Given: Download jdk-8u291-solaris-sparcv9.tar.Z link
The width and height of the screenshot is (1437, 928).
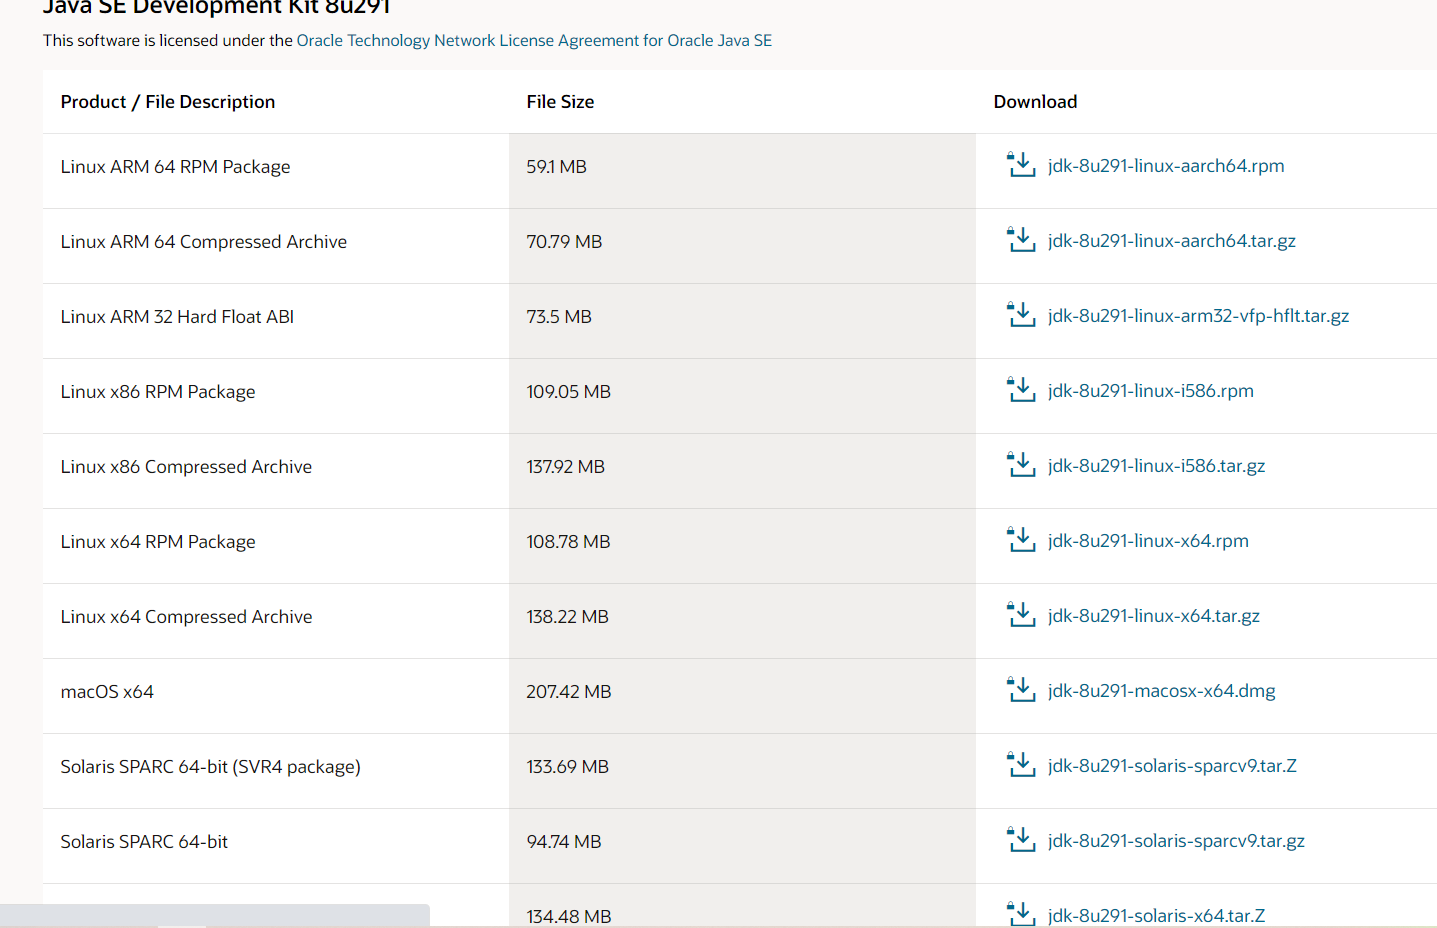Looking at the screenshot, I should pos(1172,766).
